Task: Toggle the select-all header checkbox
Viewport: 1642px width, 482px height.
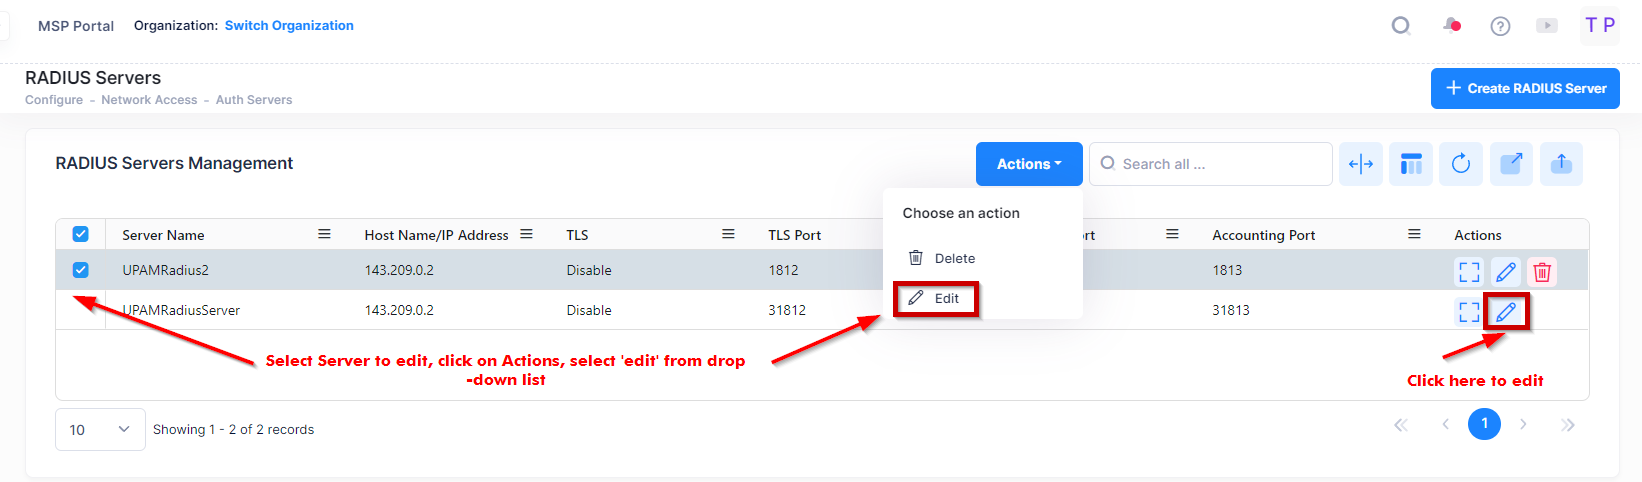Action: tap(81, 234)
